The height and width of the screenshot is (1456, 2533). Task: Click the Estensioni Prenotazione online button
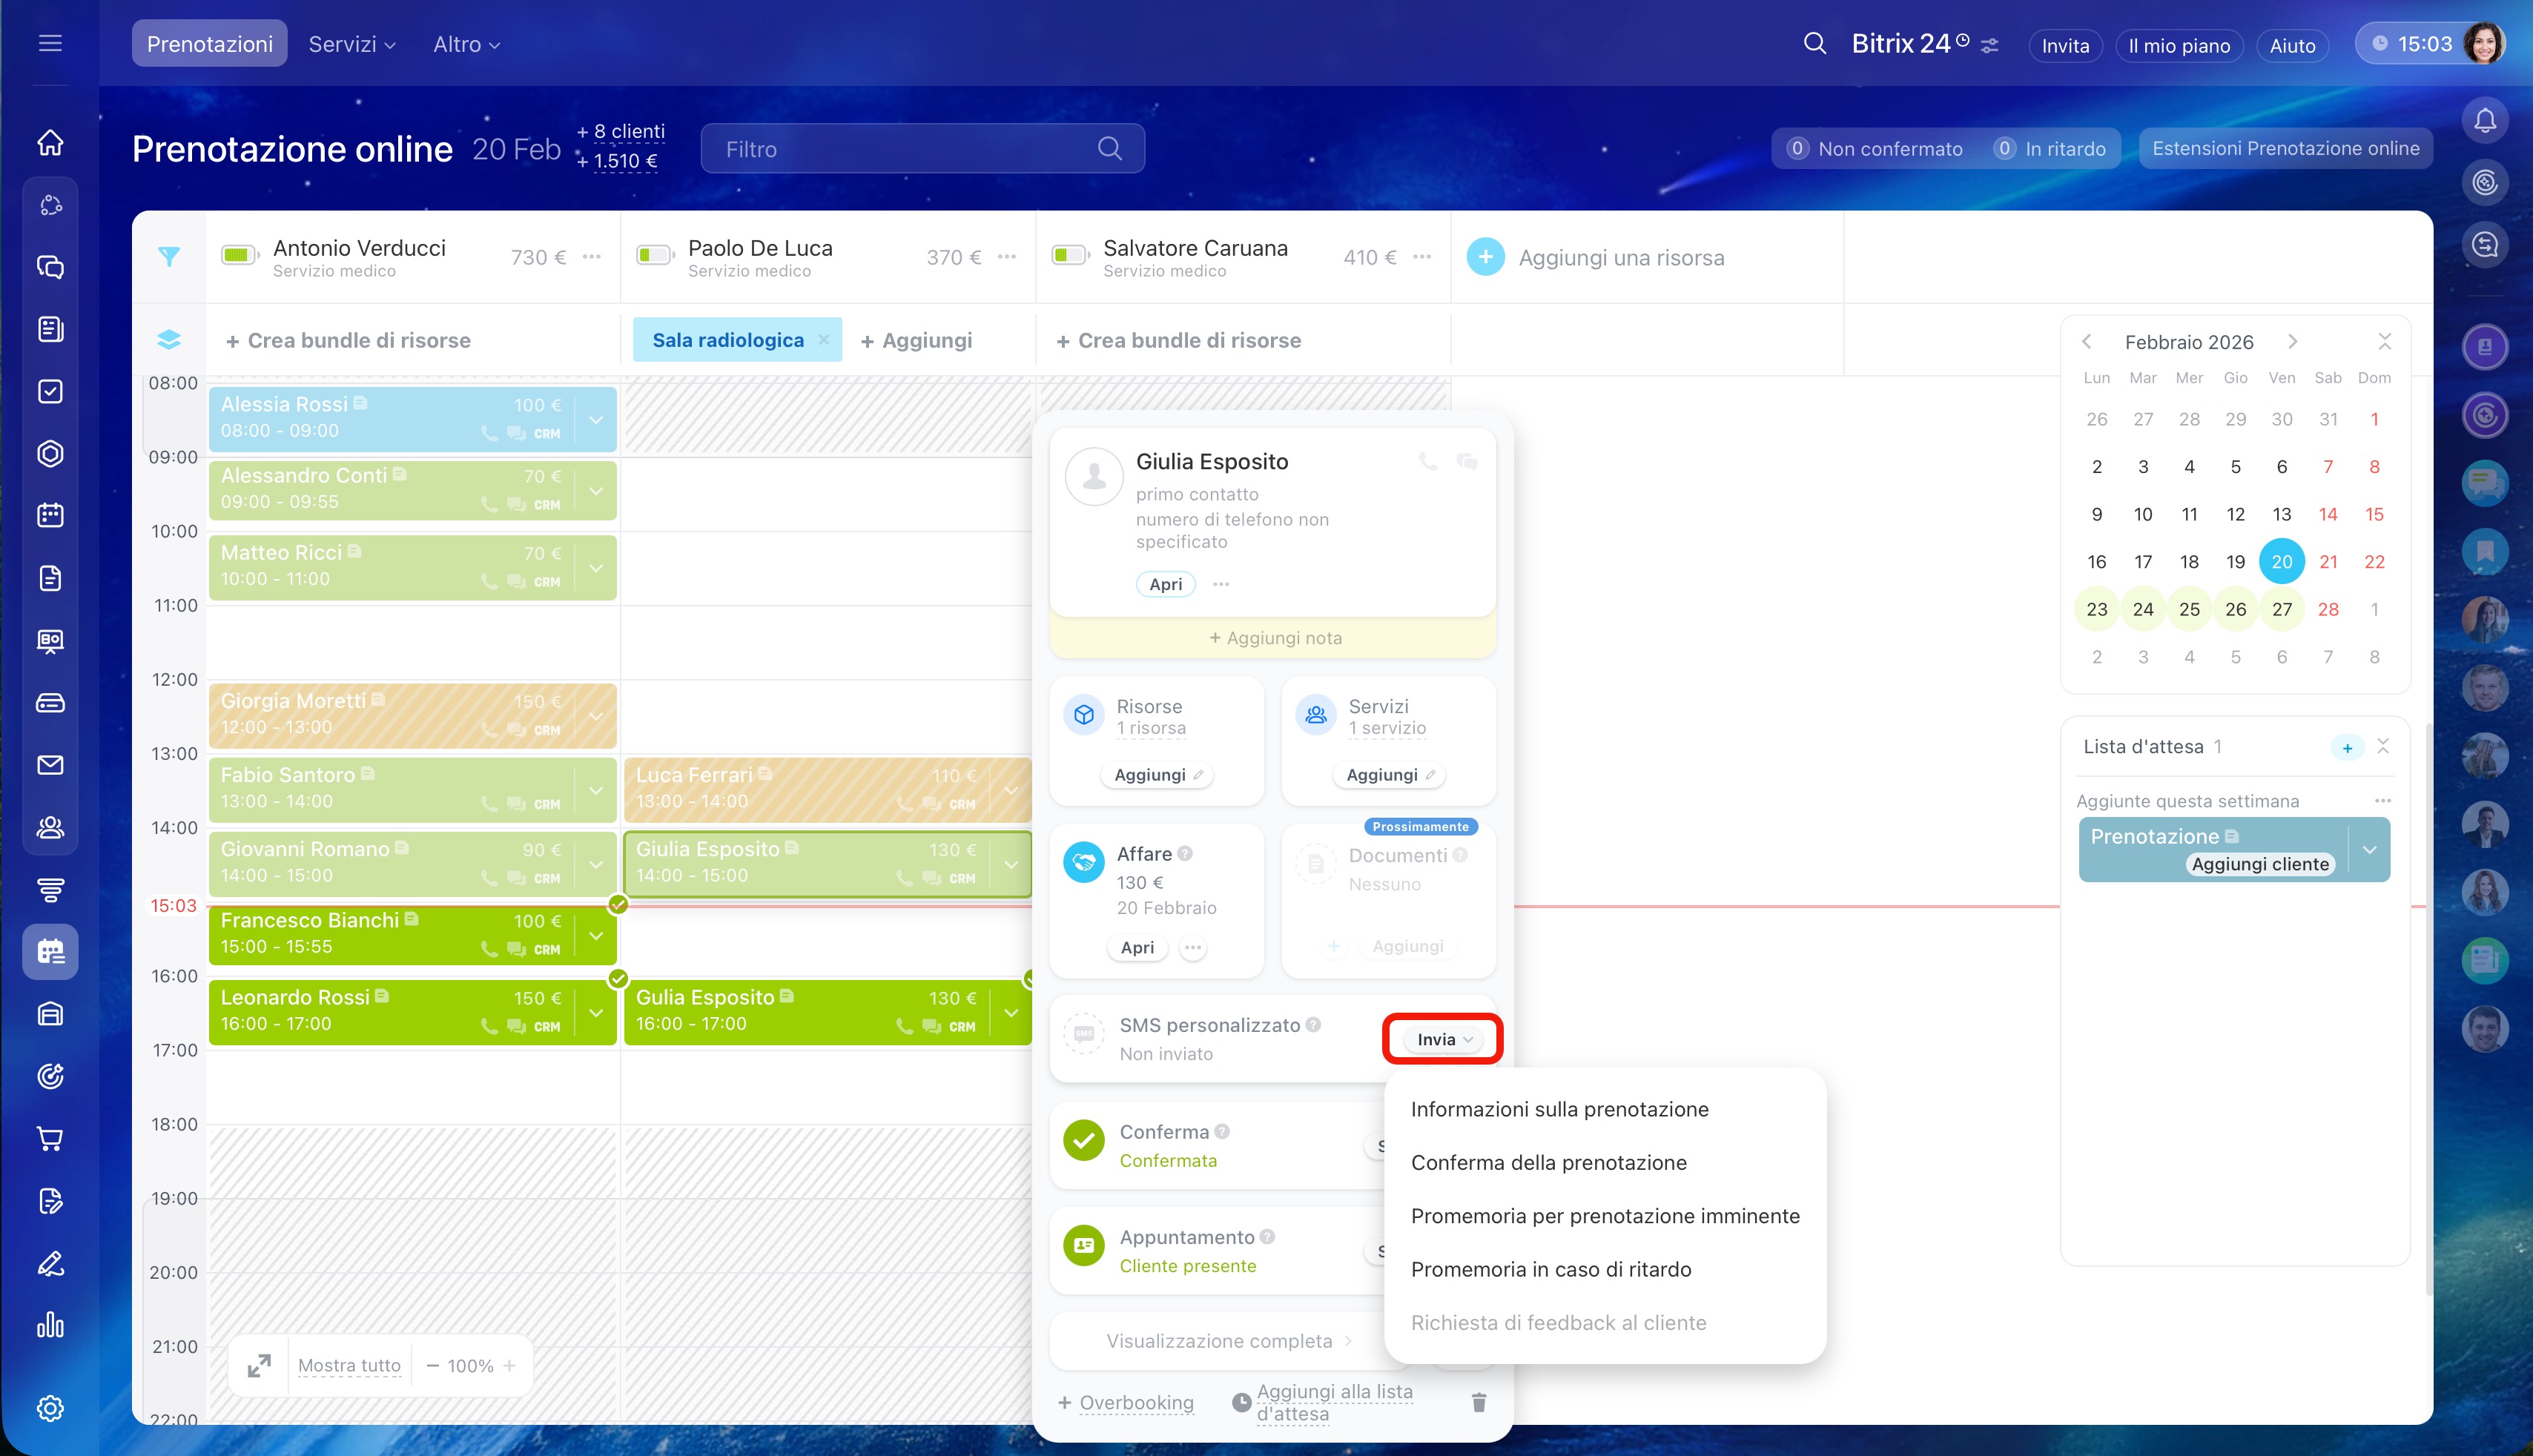click(x=2285, y=148)
